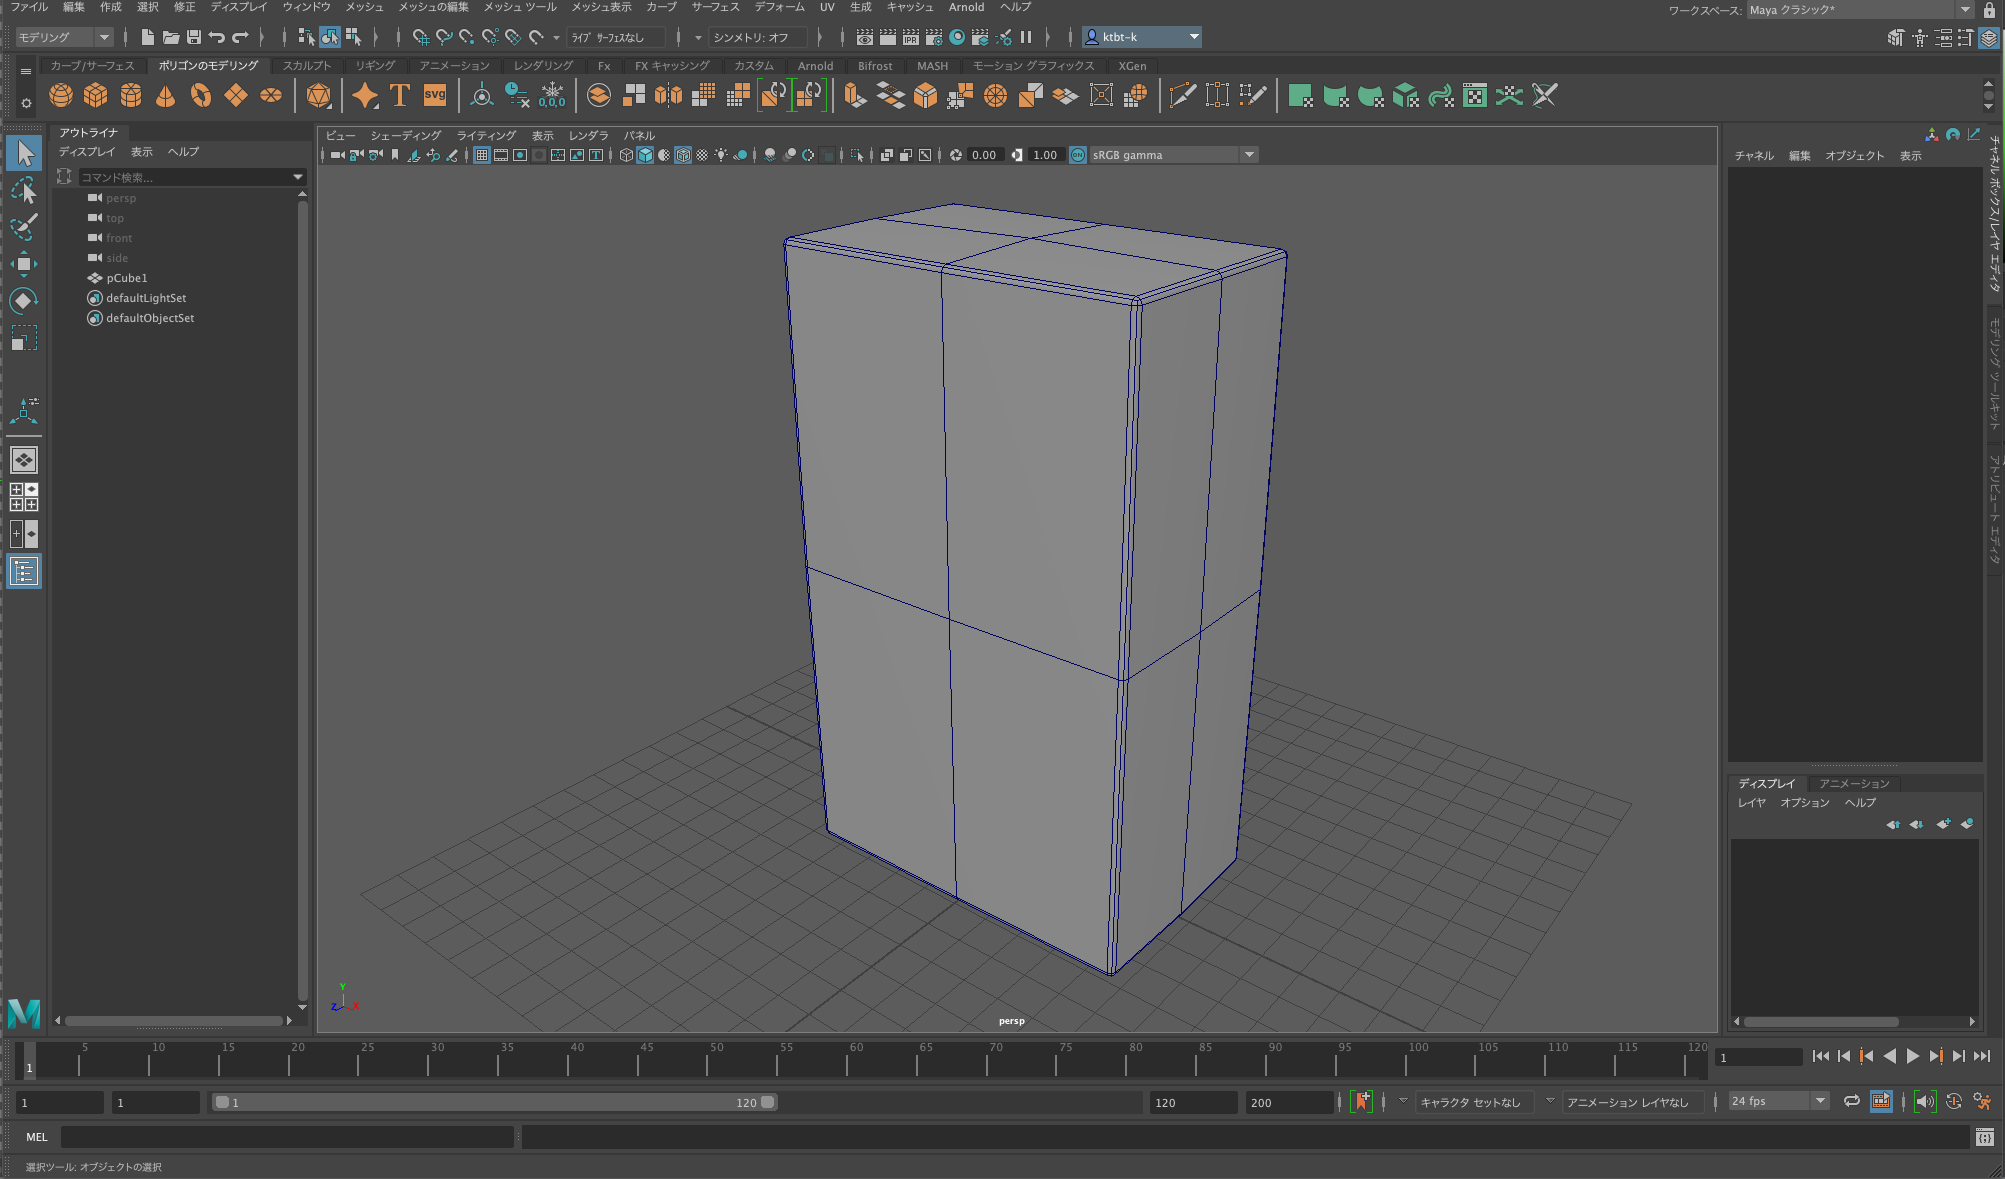Select the Rotate tool in toolbox
This screenshot has height=1179, width=2005.
[x=24, y=301]
